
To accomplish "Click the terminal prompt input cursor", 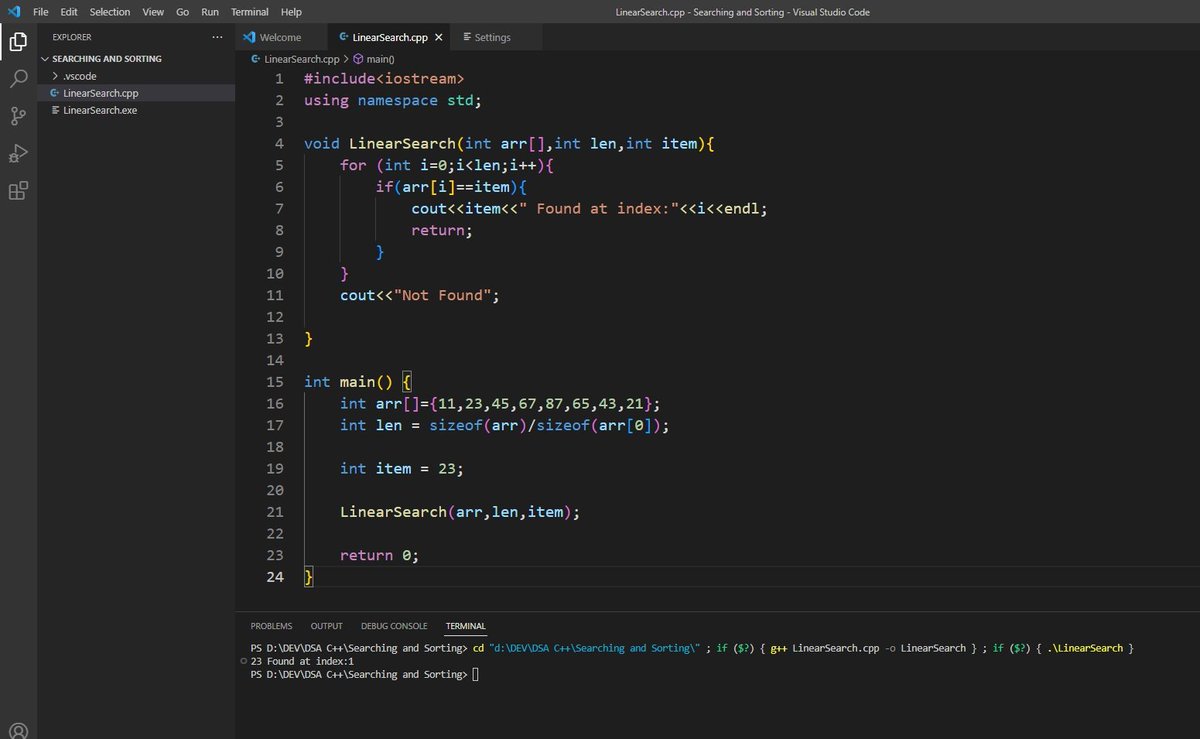I will [476, 675].
